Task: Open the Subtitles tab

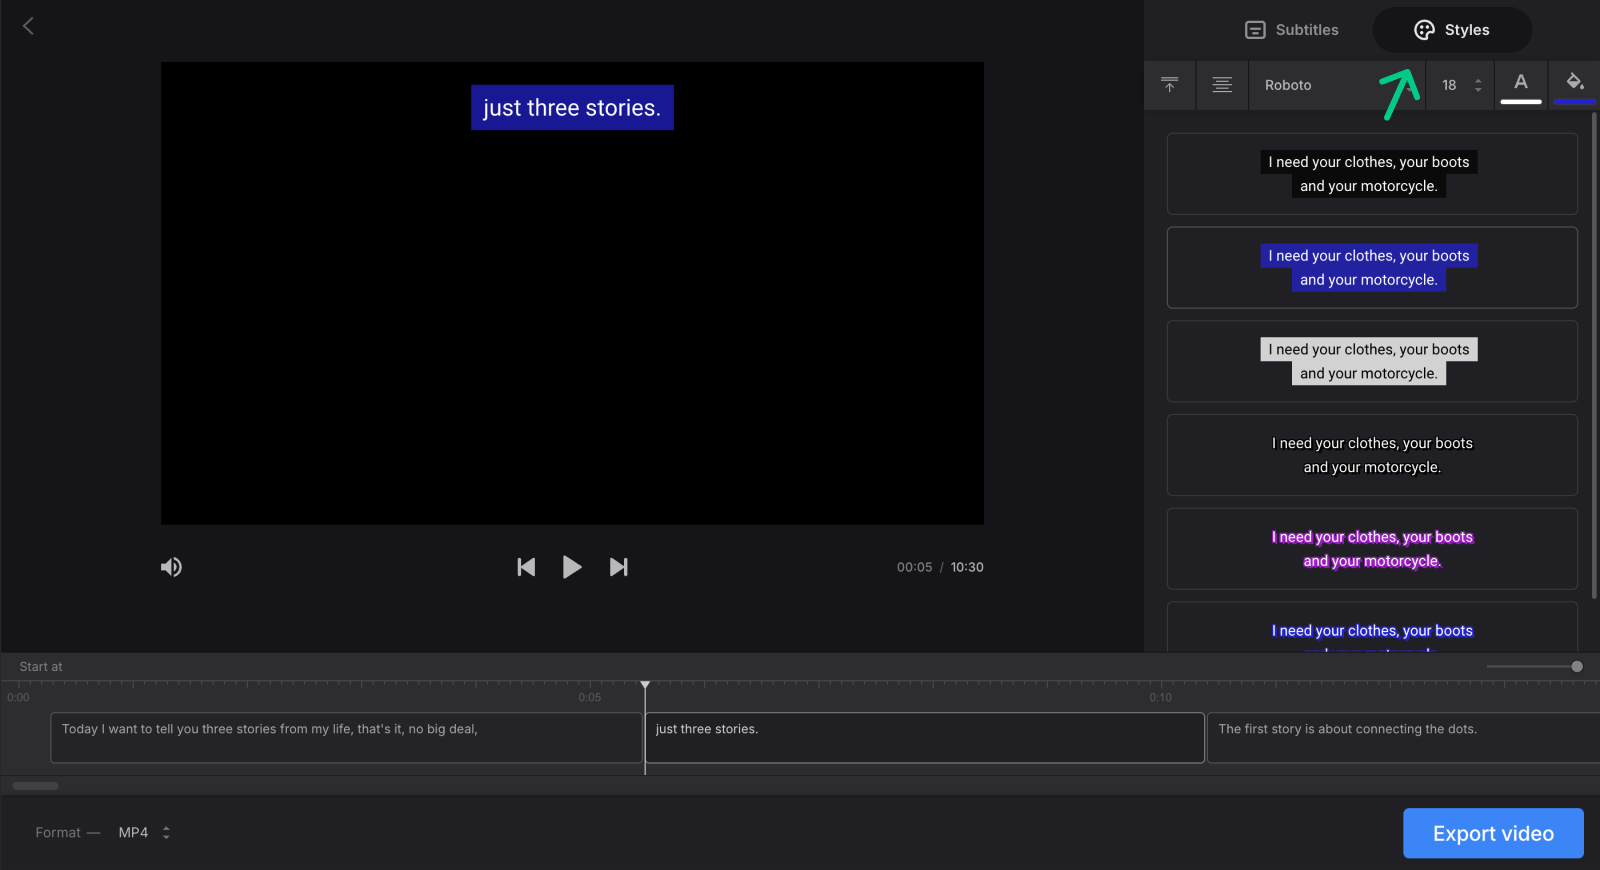Action: (x=1291, y=30)
